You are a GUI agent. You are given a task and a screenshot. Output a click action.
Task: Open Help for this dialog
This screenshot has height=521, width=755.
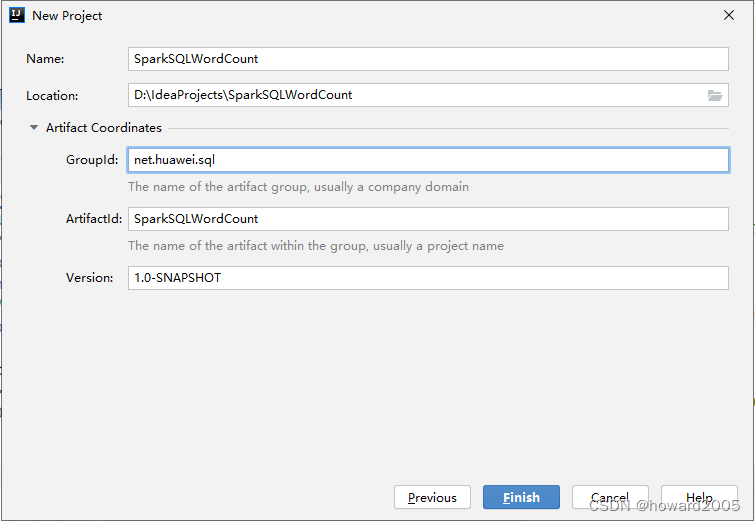[699, 497]
